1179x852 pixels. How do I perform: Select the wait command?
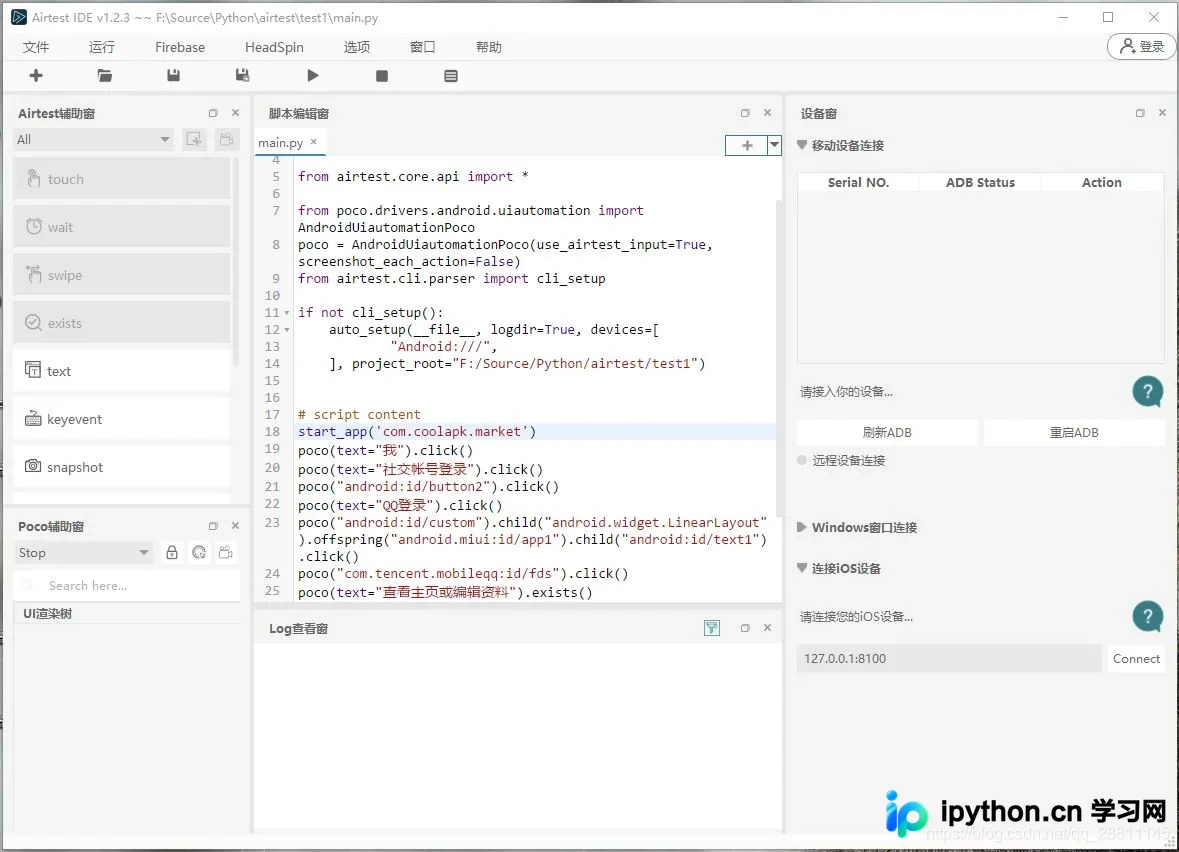coord(121,227)
